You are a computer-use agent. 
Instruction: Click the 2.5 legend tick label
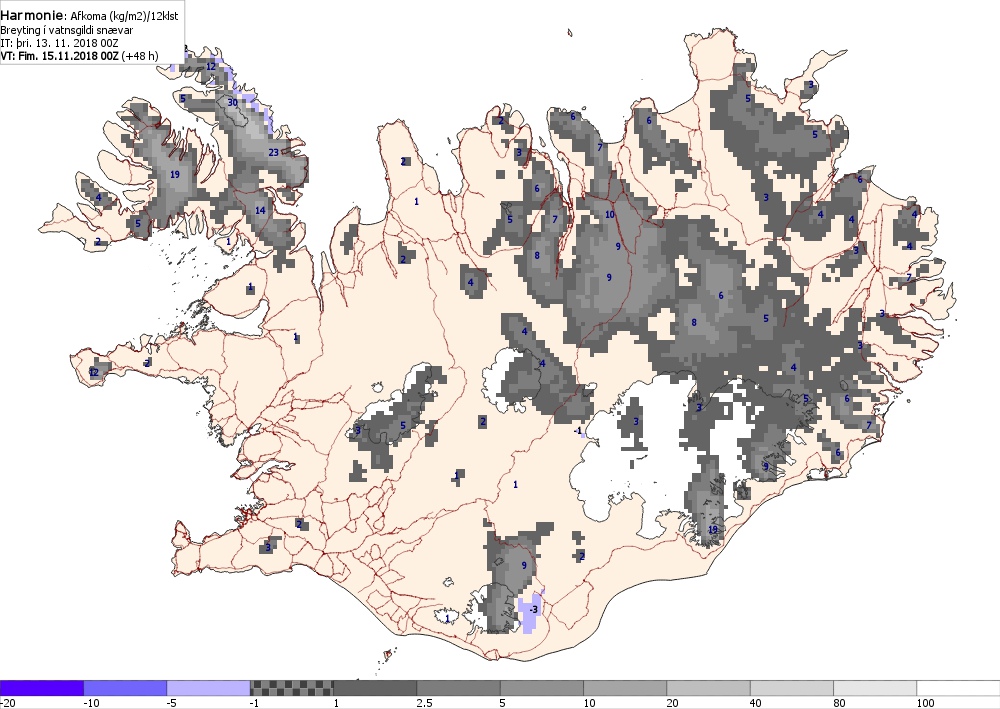pos(424,703)
